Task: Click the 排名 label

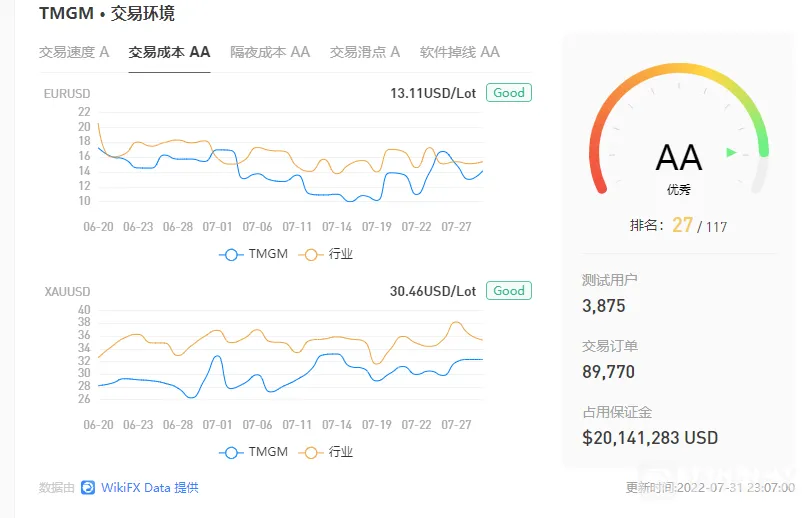Action: [x=647, y=225]
